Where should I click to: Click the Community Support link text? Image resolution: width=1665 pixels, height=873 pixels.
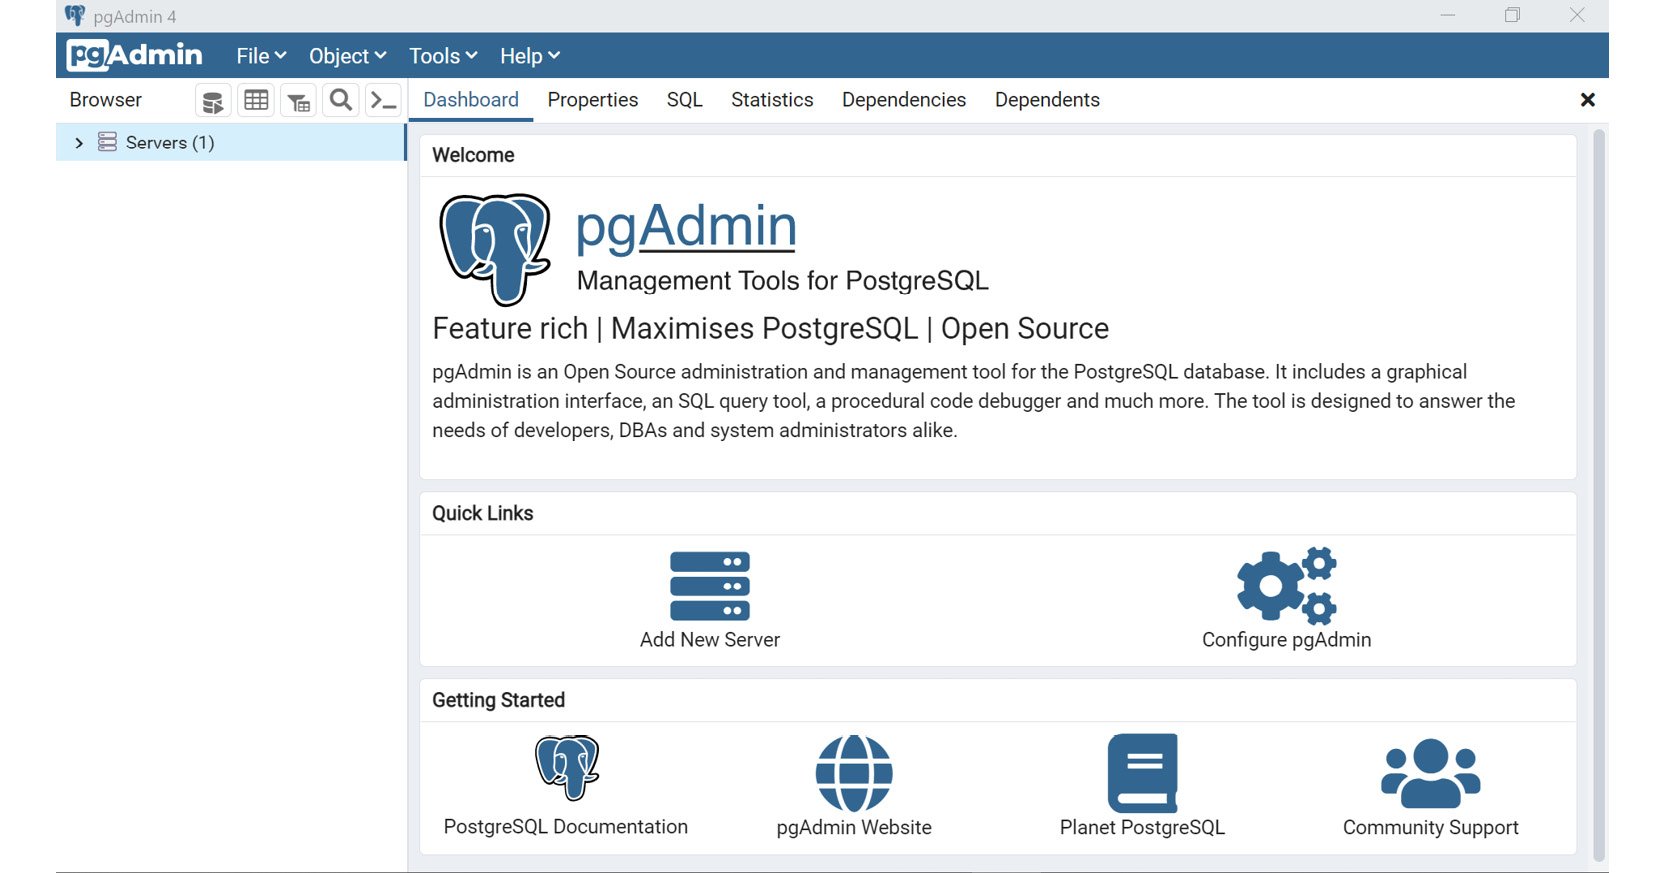pyautogui.click(x=1430, y=828)
